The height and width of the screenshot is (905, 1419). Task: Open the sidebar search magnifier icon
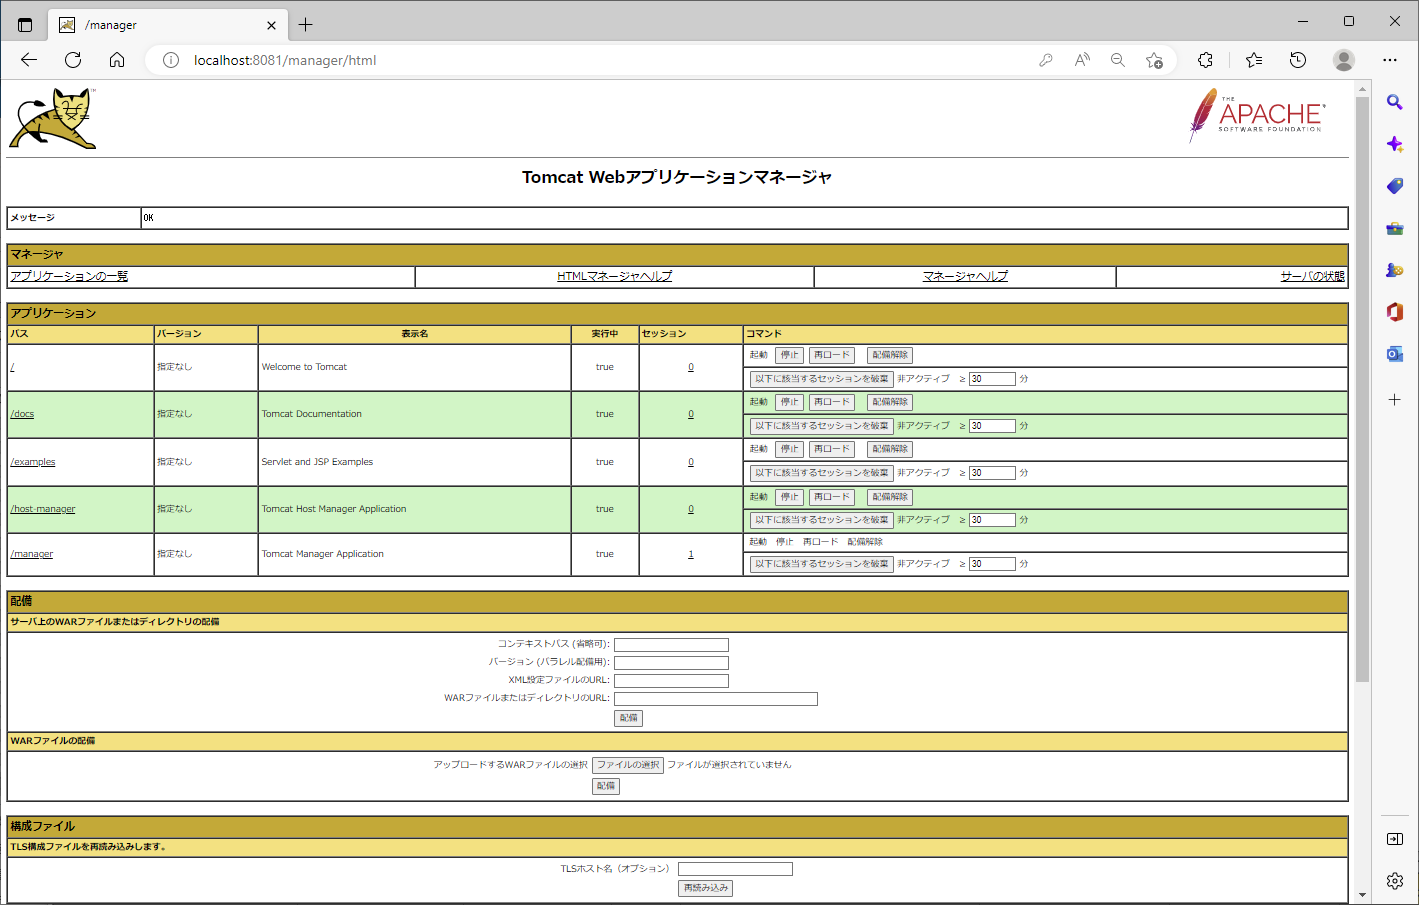(x=1394, y=102)
